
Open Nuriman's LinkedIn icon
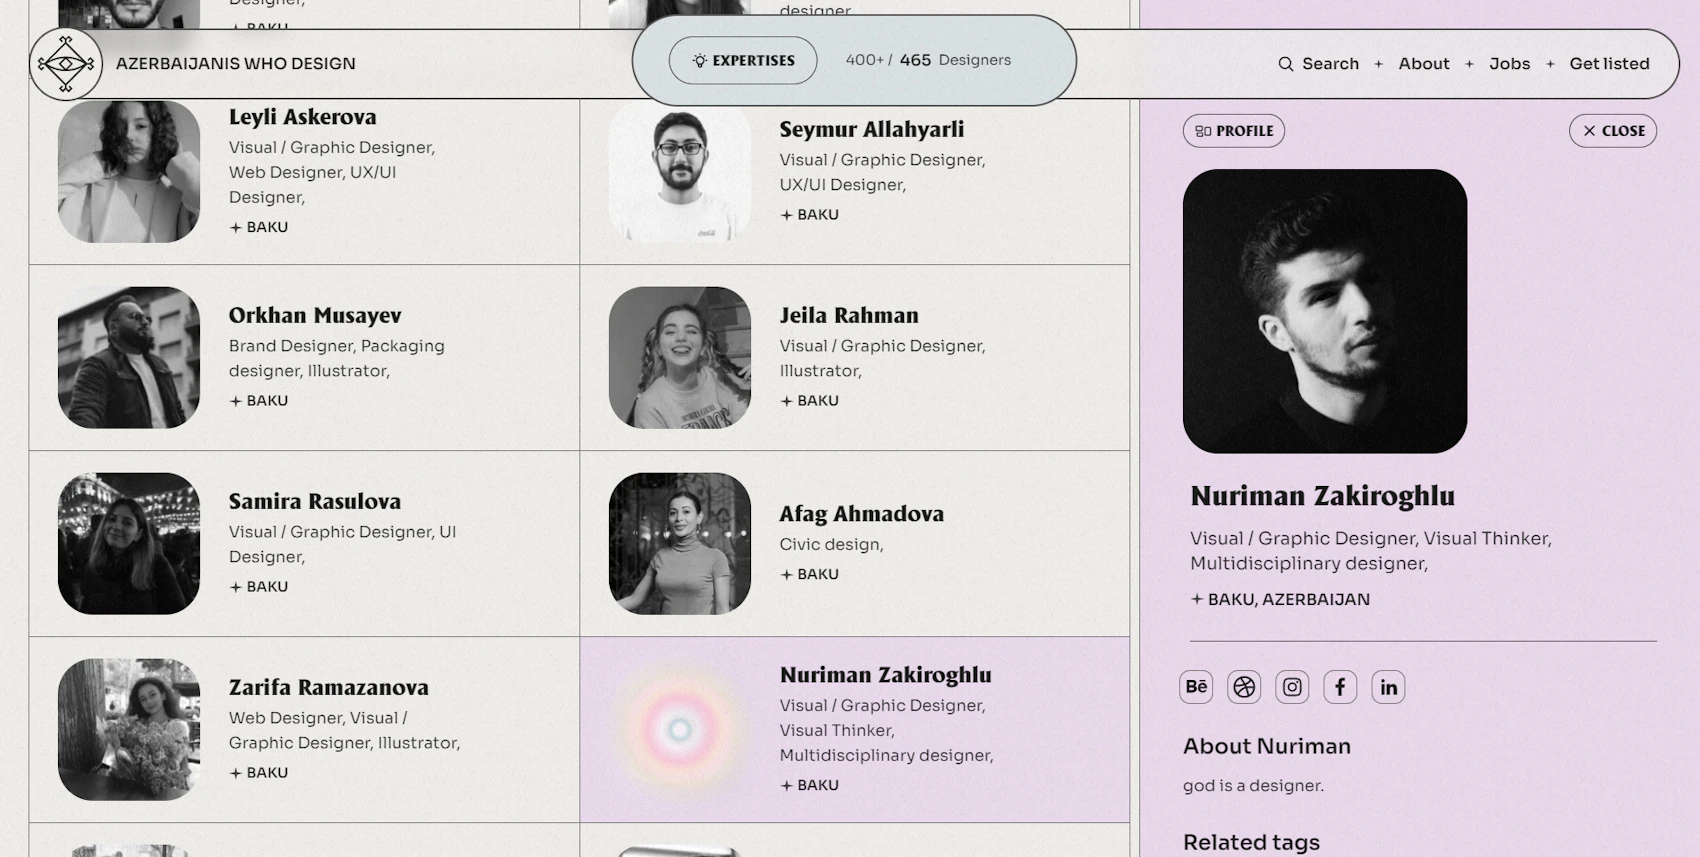pos(1388,687)
